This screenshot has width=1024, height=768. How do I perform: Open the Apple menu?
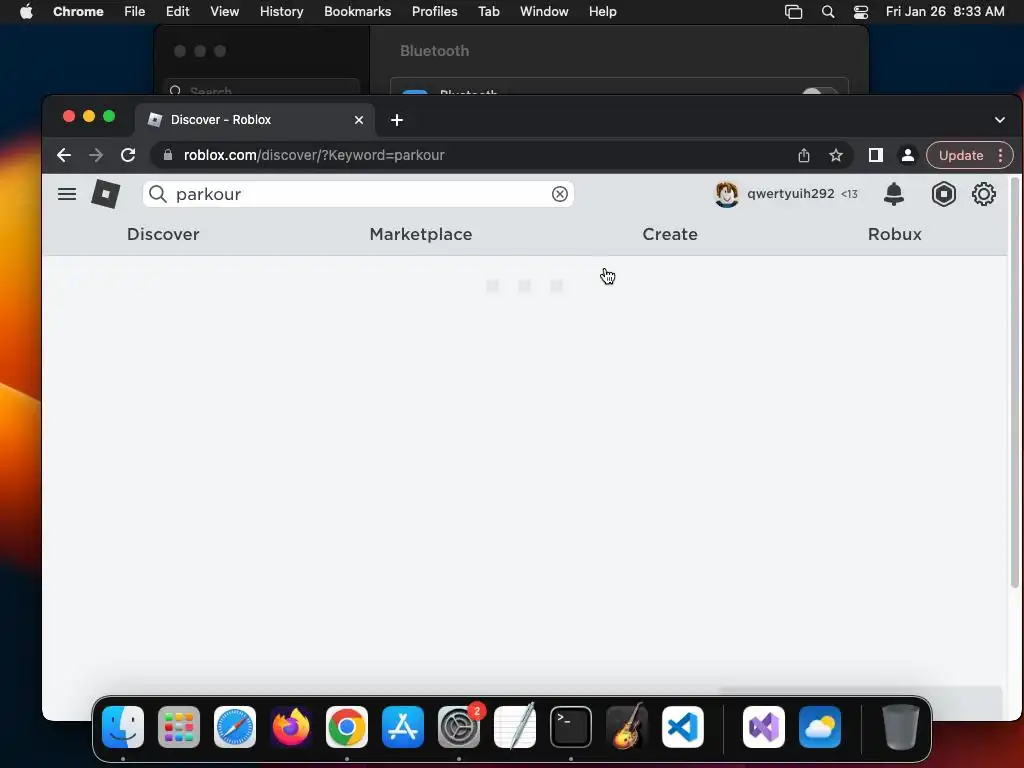[26, 12]
